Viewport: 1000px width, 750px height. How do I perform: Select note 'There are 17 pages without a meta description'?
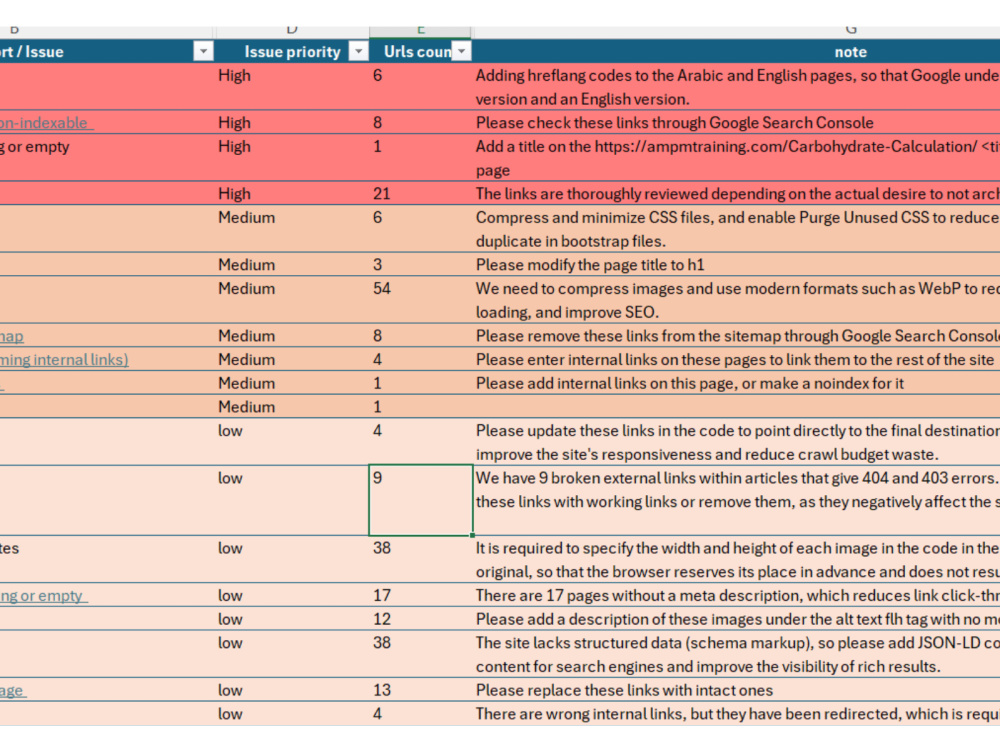[x=737, y=596]
